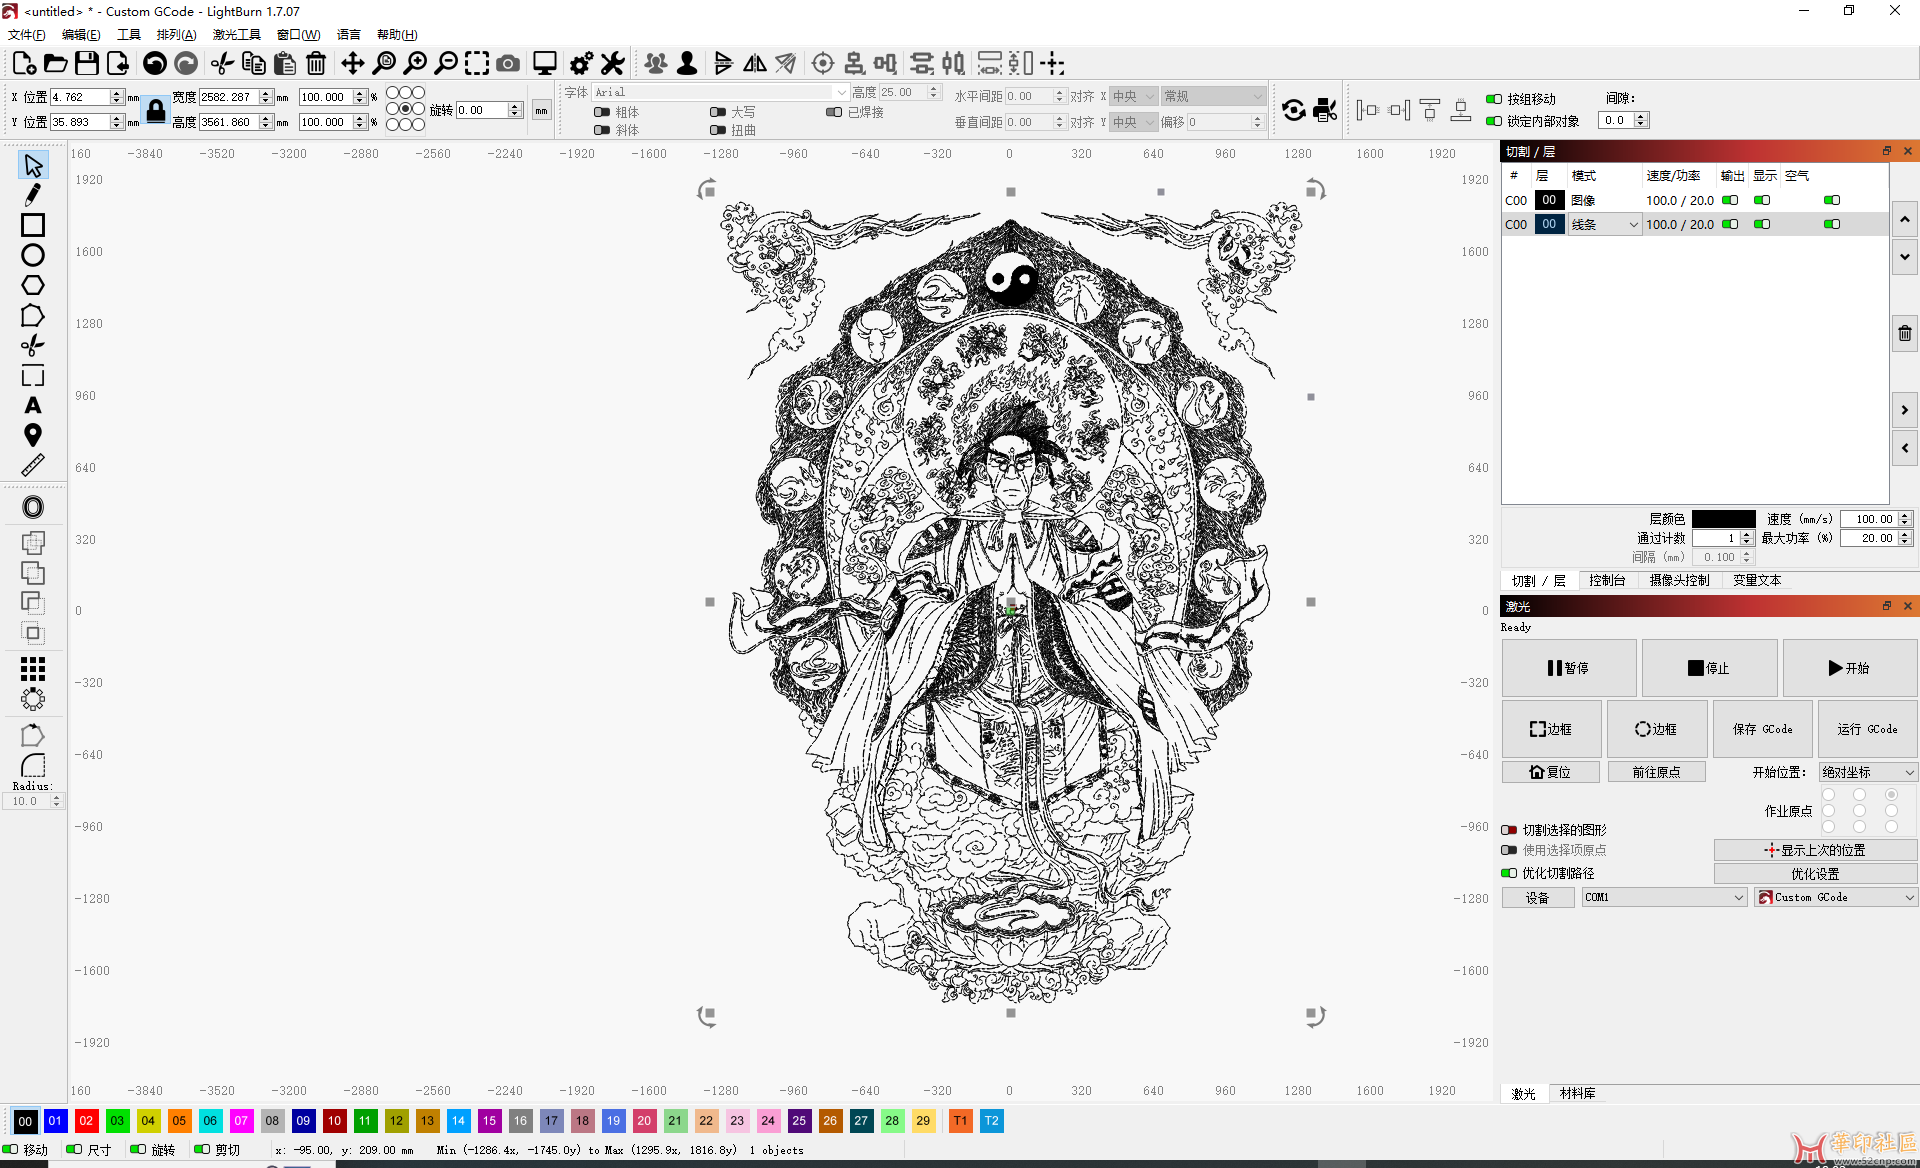This screenshot has height=1168, width=1920.
Task: Open the Circular Array tool
Action: 33,699
